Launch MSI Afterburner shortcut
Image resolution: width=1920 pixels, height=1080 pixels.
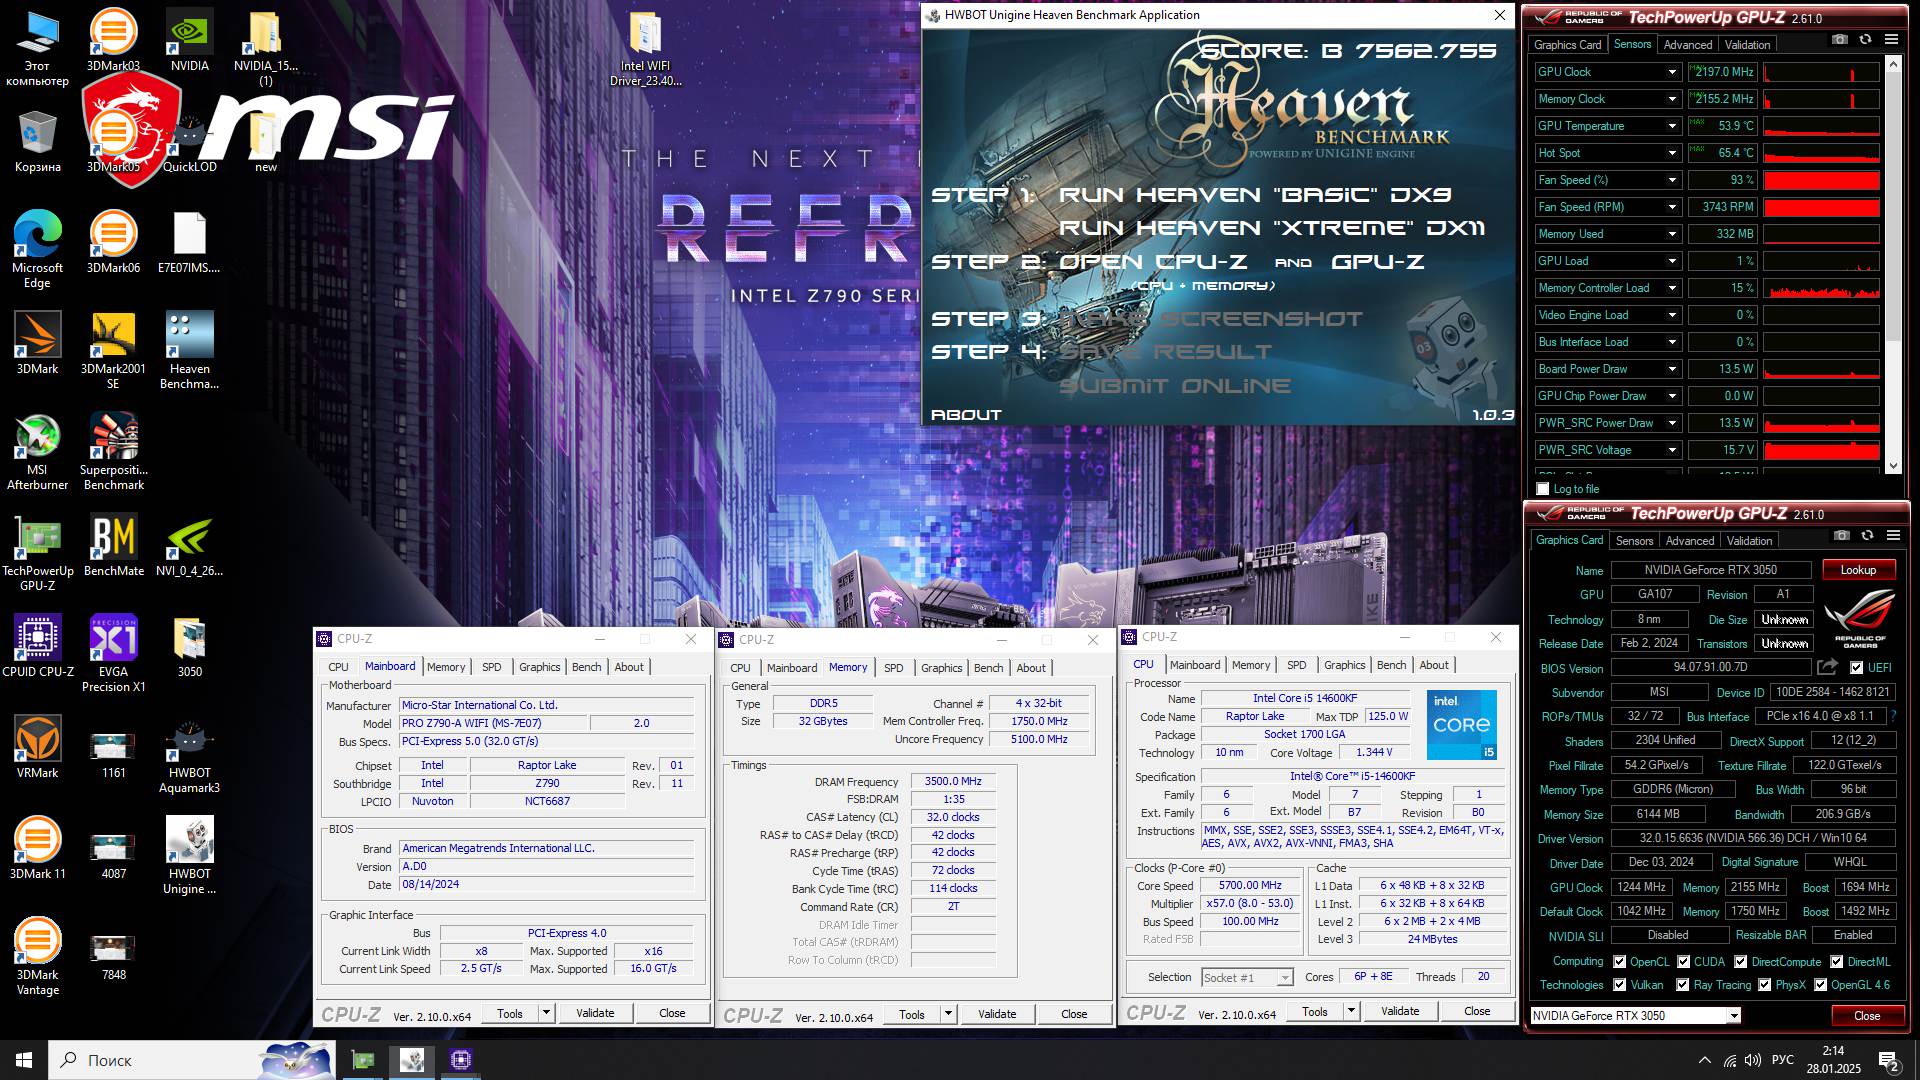click(37, 451)
